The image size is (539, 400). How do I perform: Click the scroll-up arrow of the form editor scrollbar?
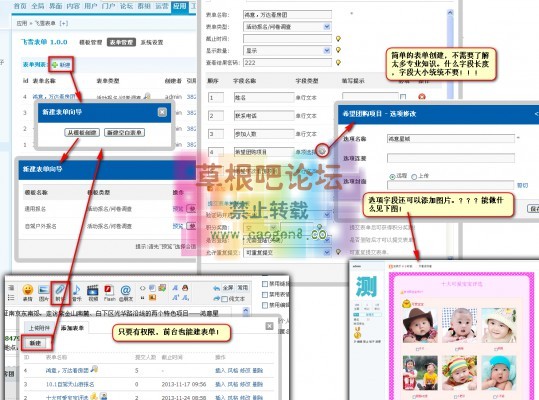point(450,13)
